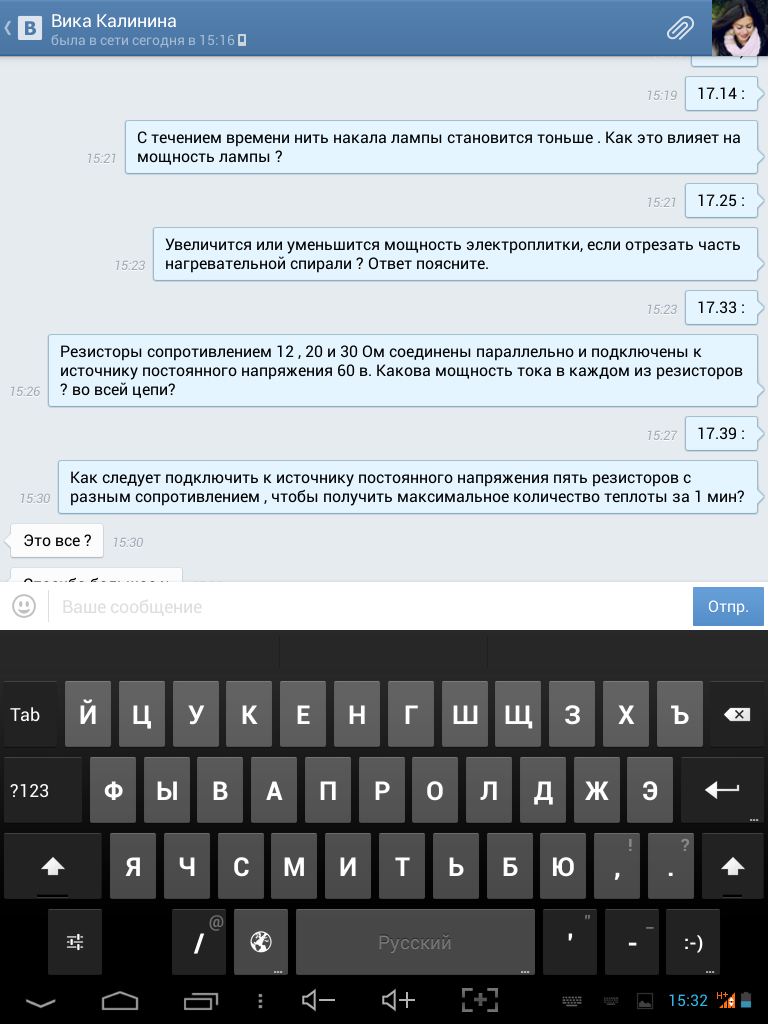Tap the paperclip attachment icon

point(680,28)
